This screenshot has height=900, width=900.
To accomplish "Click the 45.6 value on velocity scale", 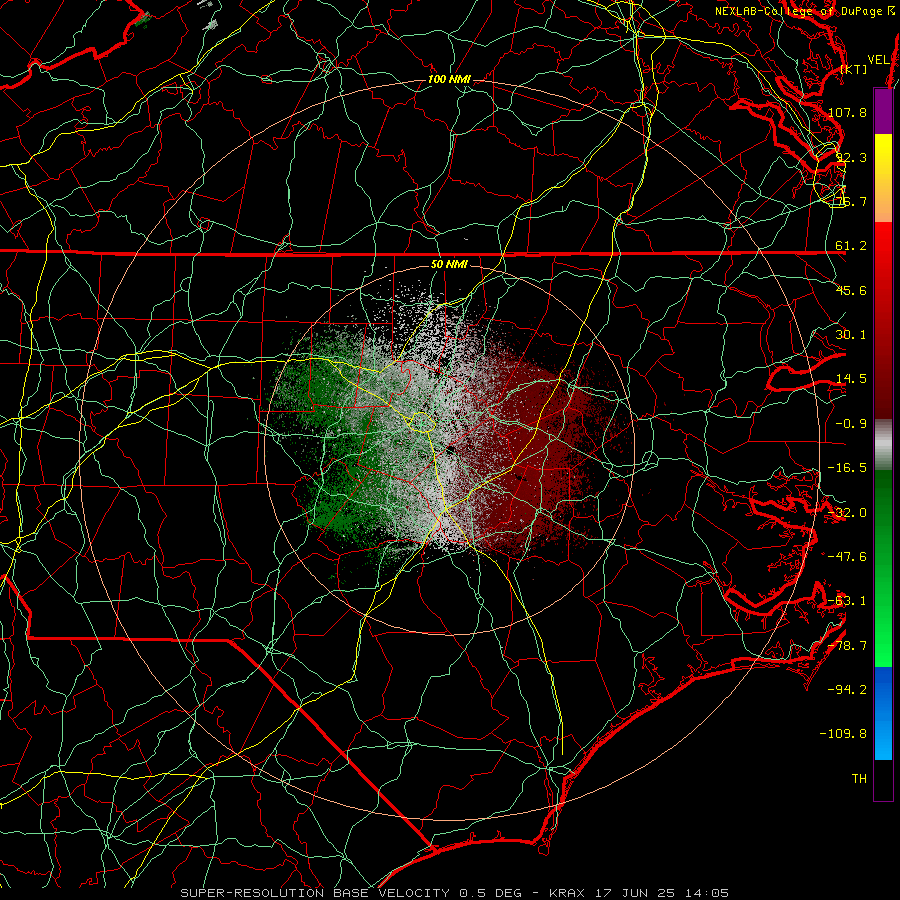I will [851, 290].
